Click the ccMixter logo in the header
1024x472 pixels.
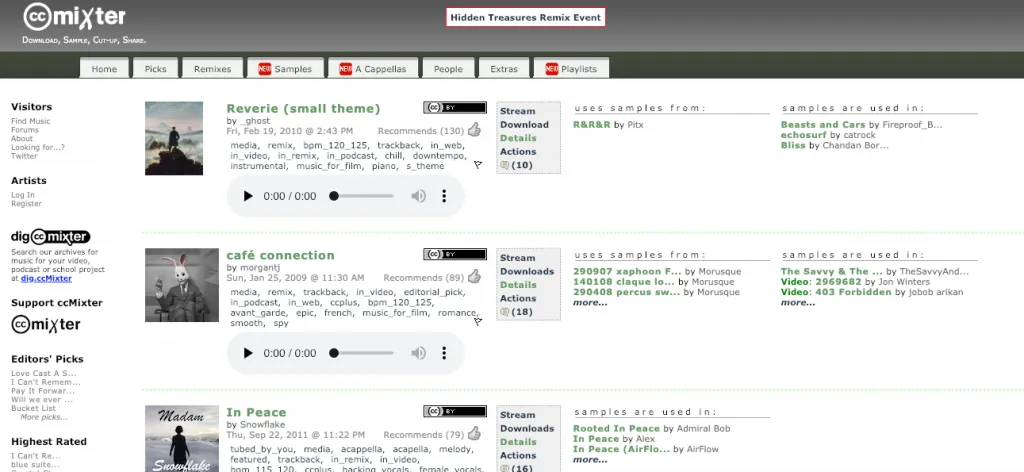(74, 17)
